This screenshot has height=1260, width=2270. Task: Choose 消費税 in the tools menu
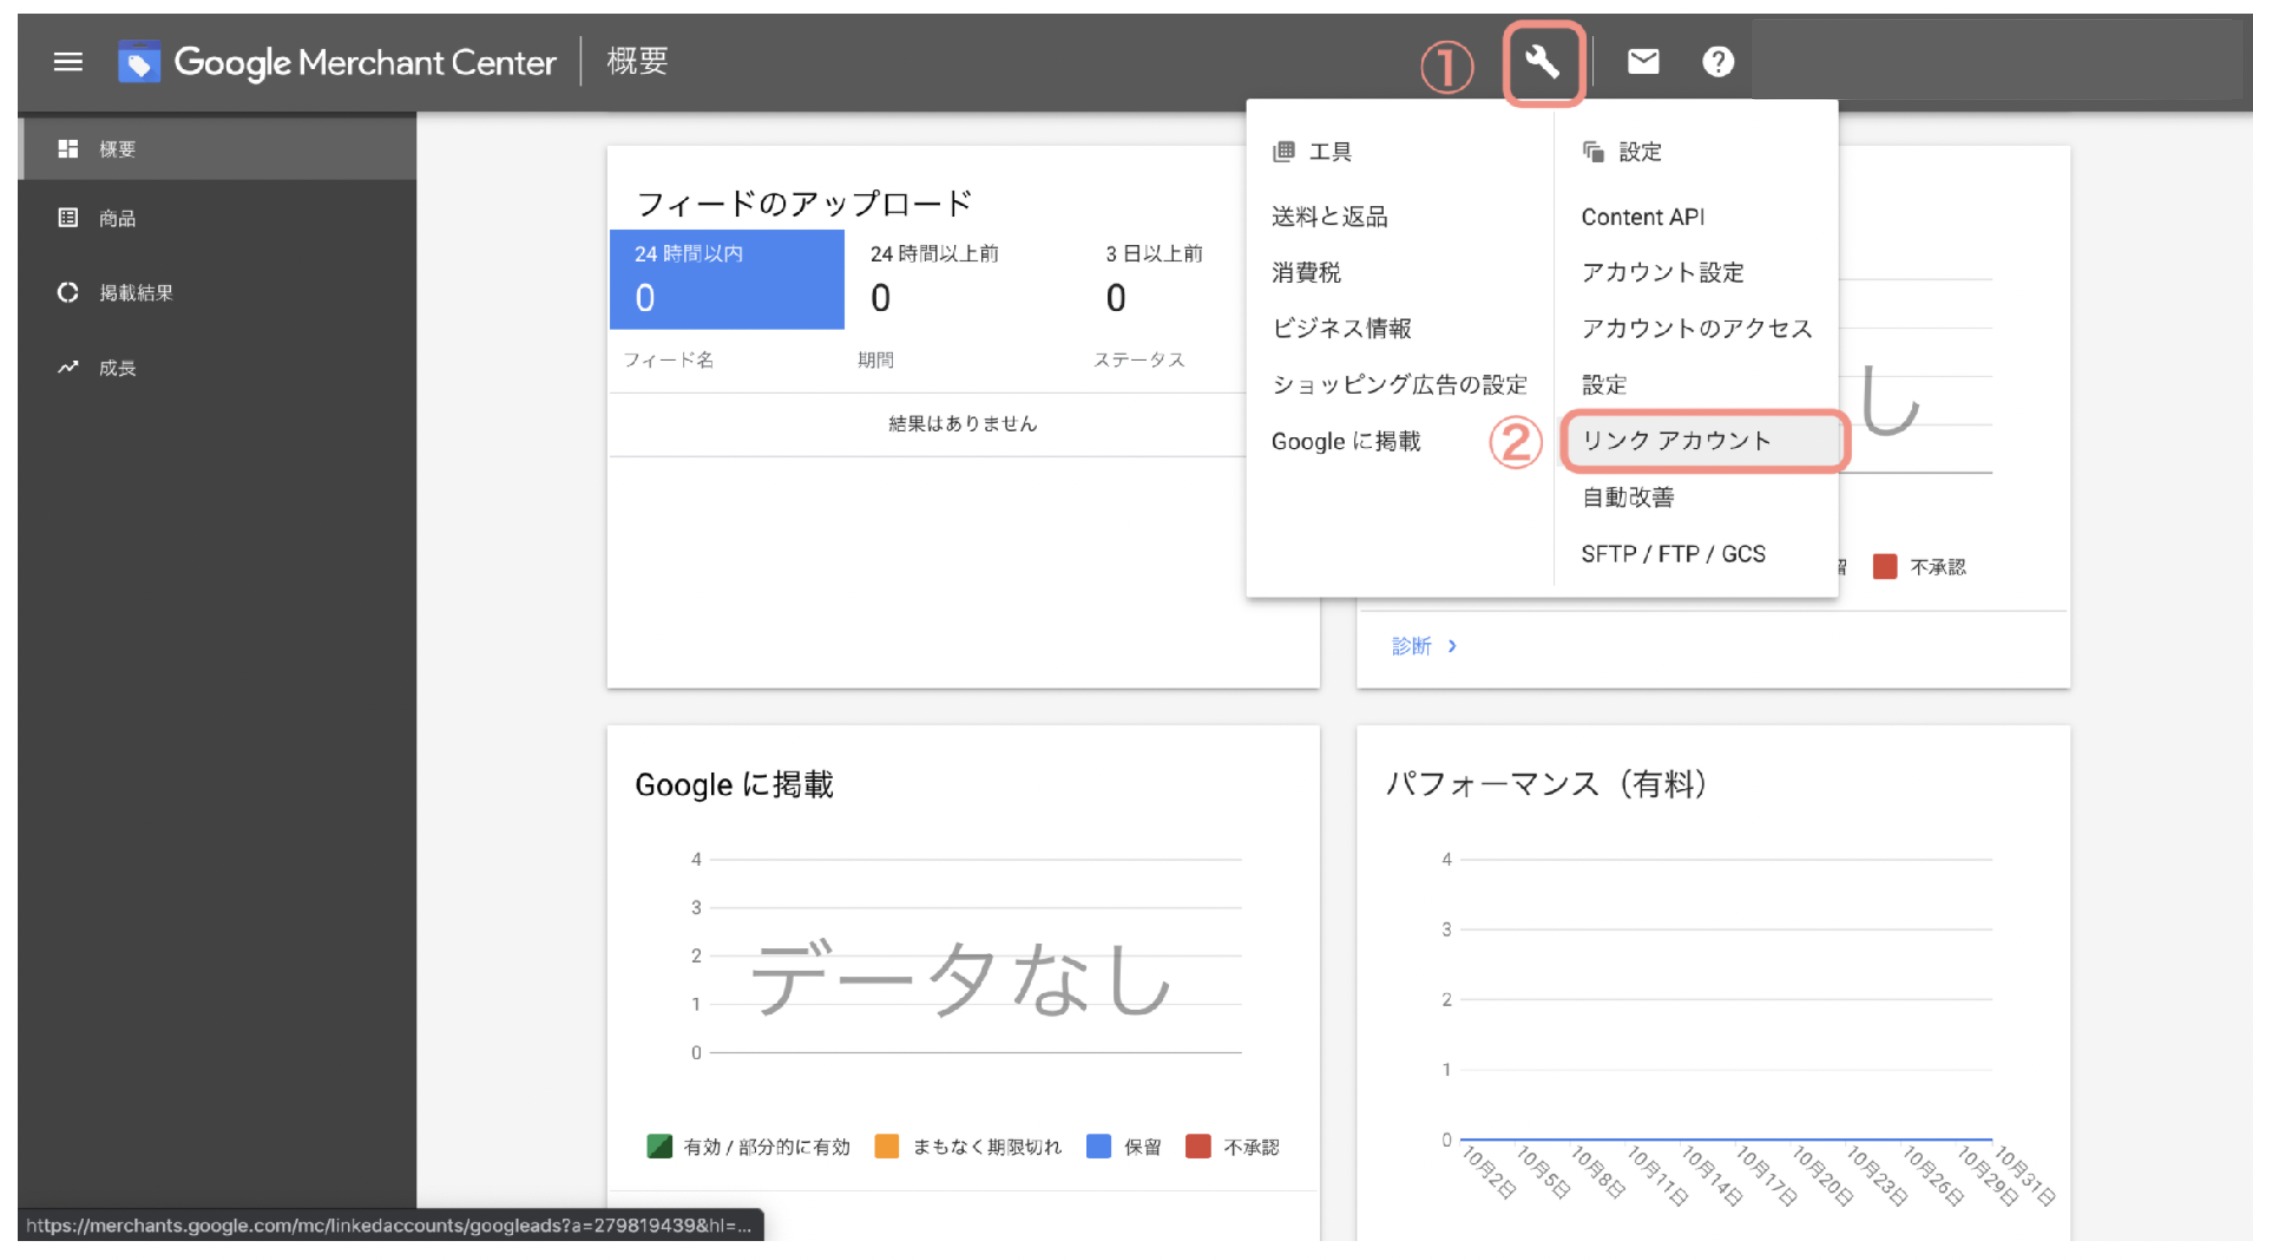click(x=1307, y=272)
